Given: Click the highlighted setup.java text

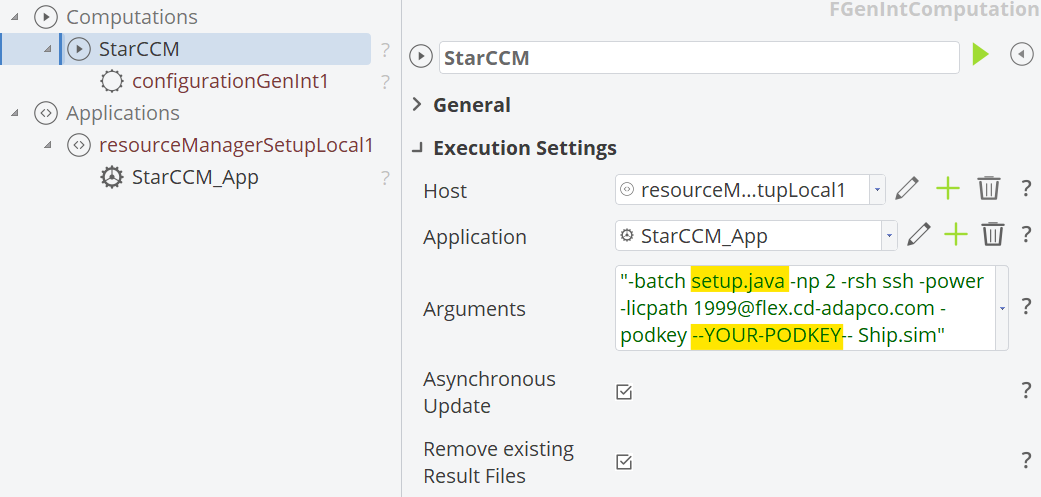Looking at the screenshot, I should tap(740, 281).
